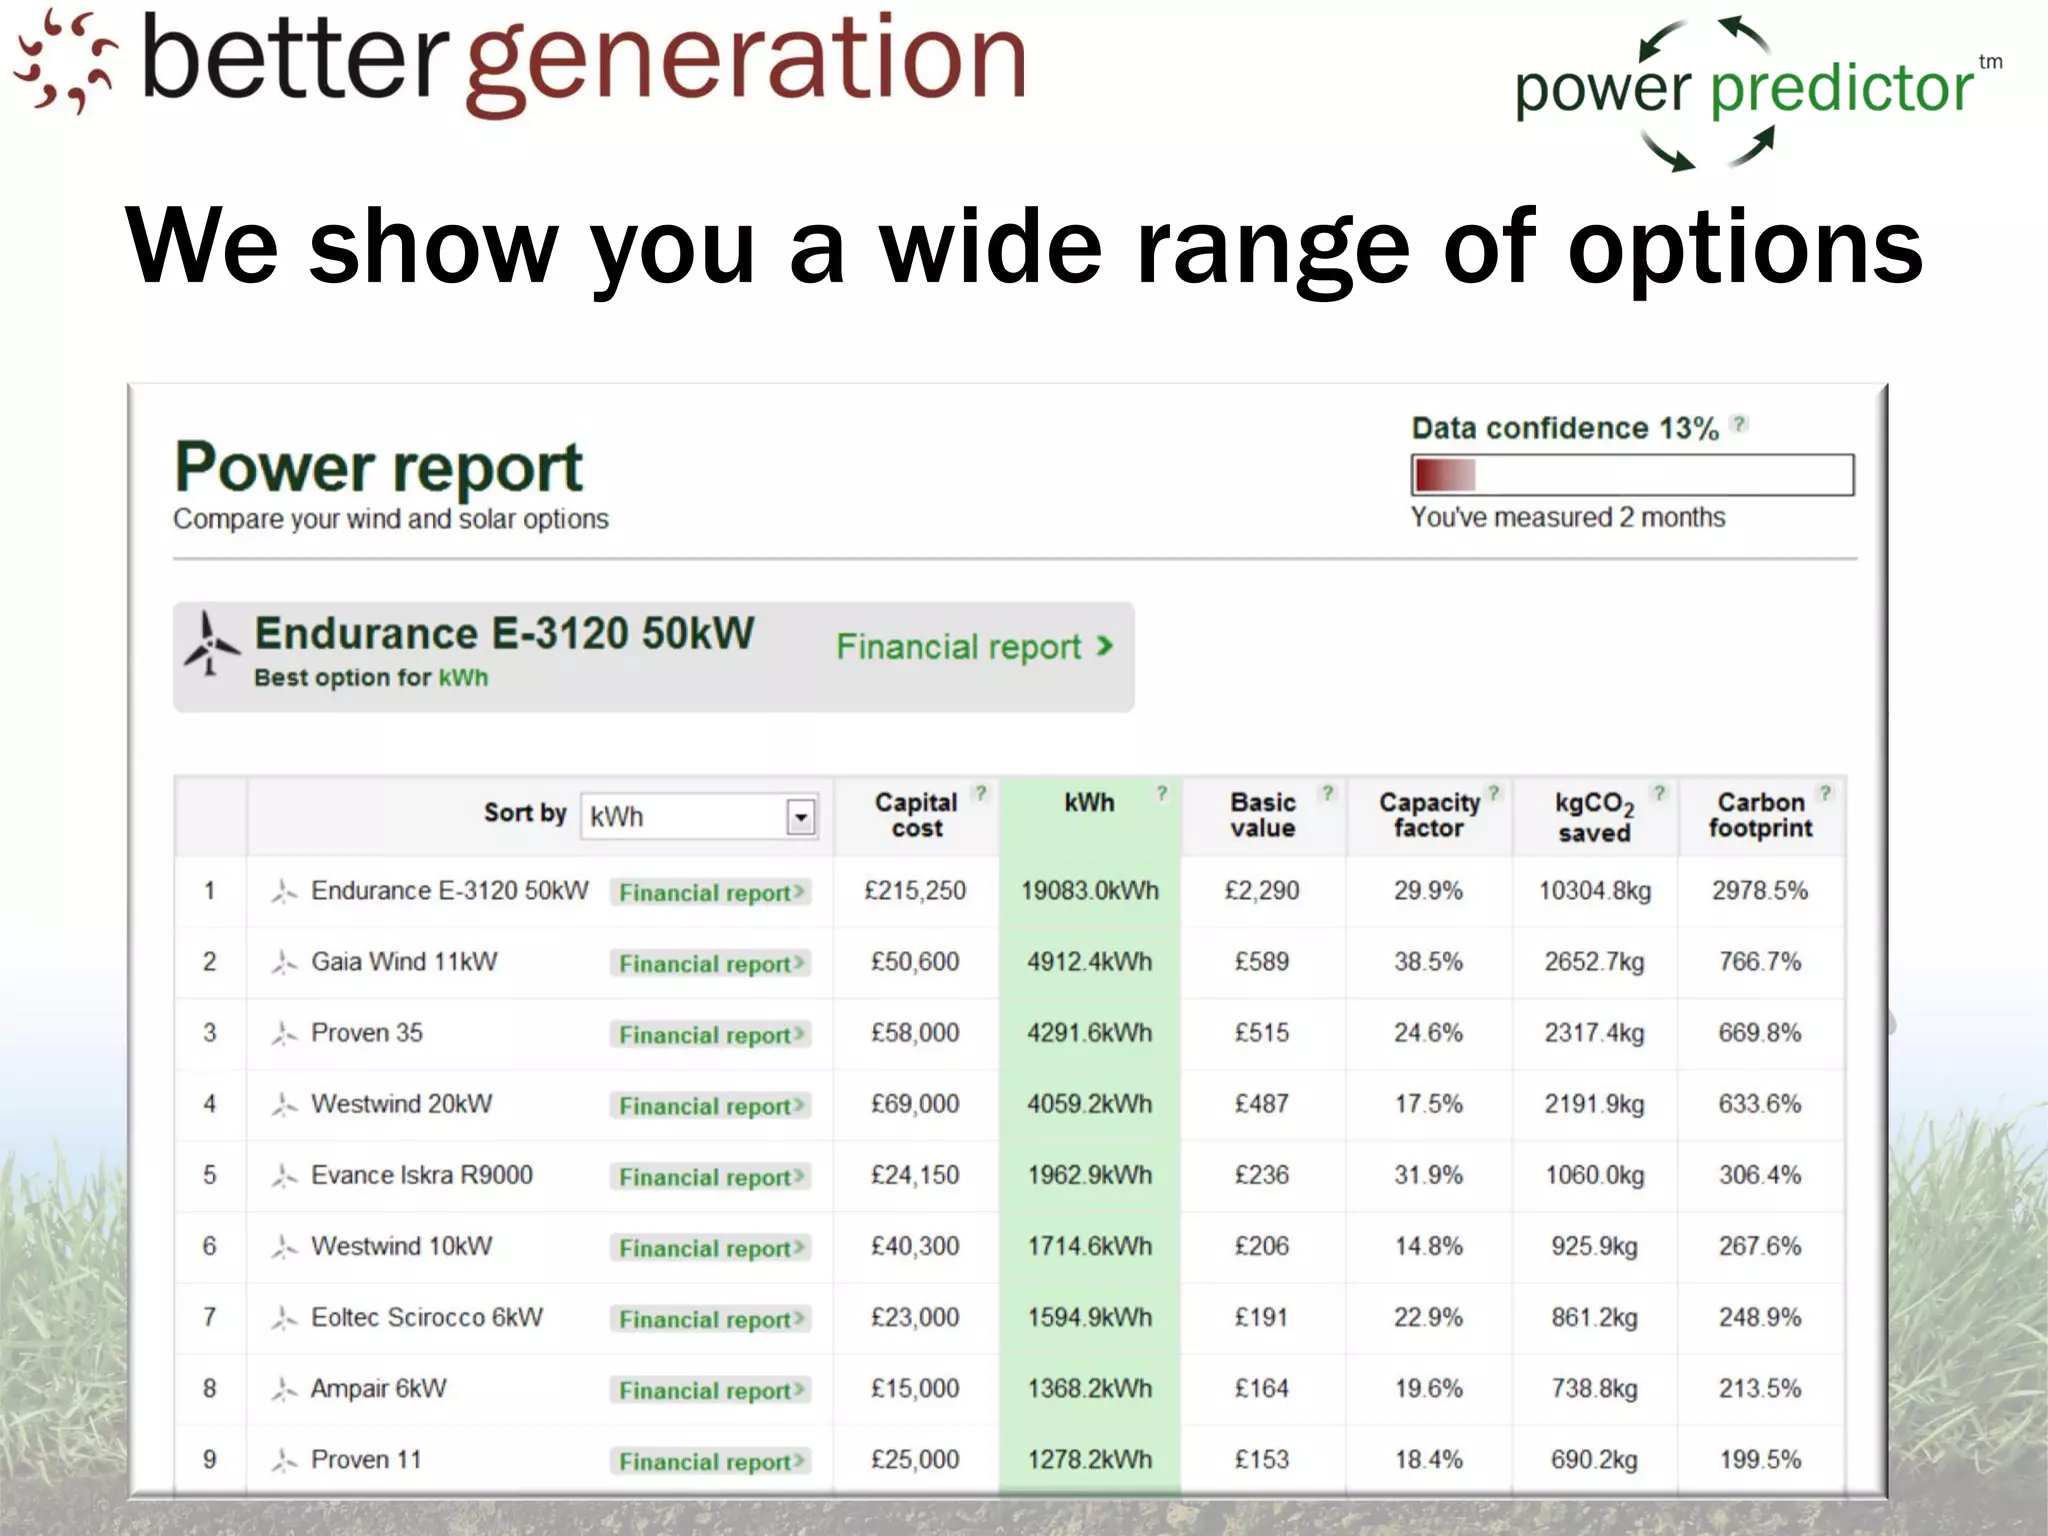2048x1536 pixels.
Task: Open Financial report for Eoltec Scirocco 6kW
Action: point(710,1319)
